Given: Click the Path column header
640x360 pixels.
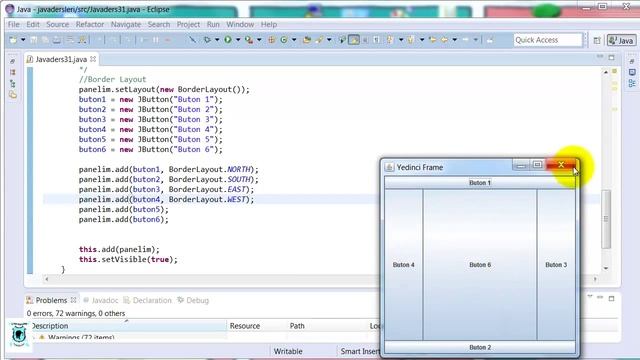Looking at the screenshot, I should pyautogui.click(x=297, y=326).
